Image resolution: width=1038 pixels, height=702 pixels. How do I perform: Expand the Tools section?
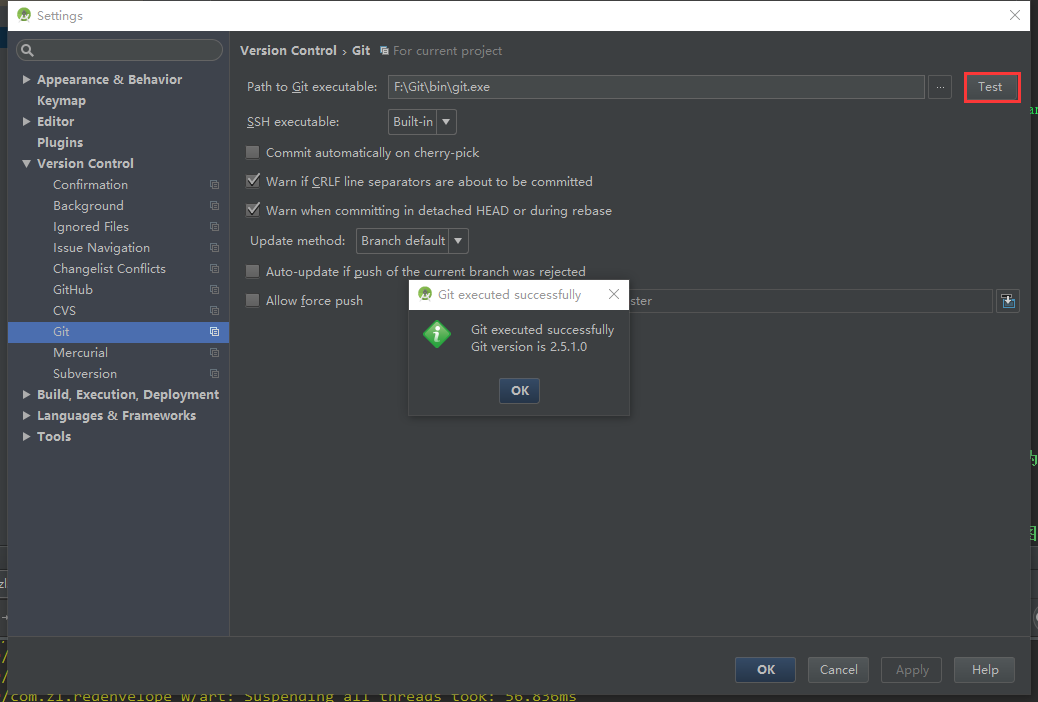(x=26, y=436)
